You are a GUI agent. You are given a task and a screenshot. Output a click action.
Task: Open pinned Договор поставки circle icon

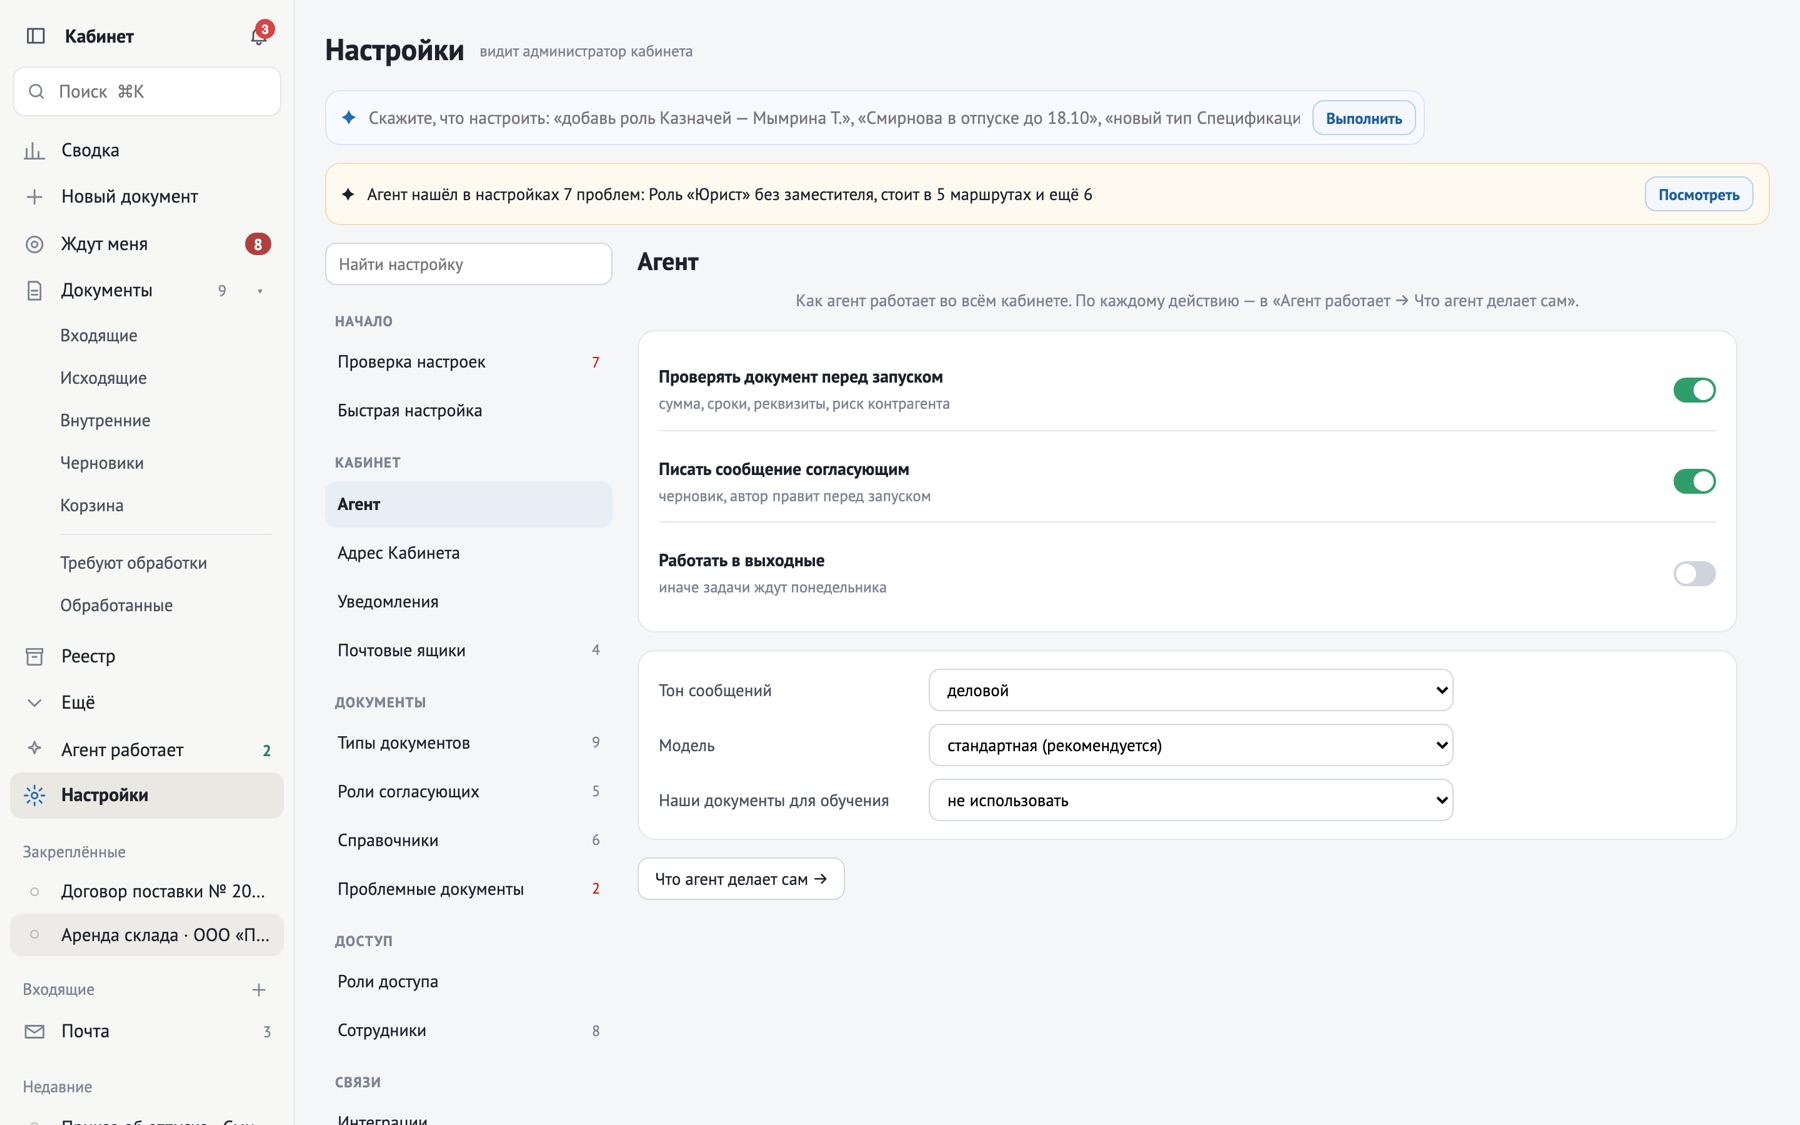[34, 891]
